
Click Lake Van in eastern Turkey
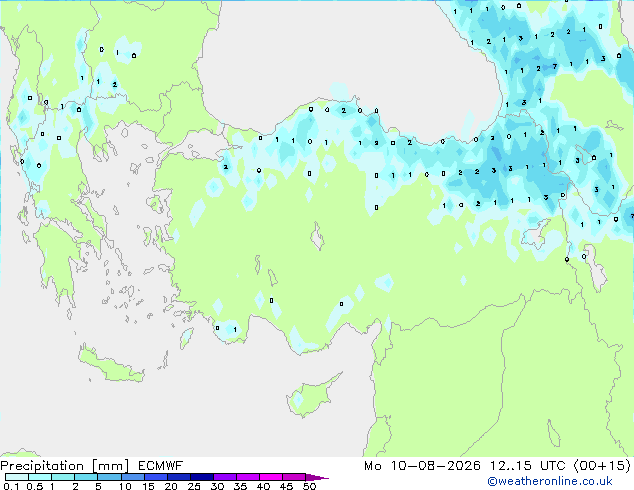[x=536, y=234]
